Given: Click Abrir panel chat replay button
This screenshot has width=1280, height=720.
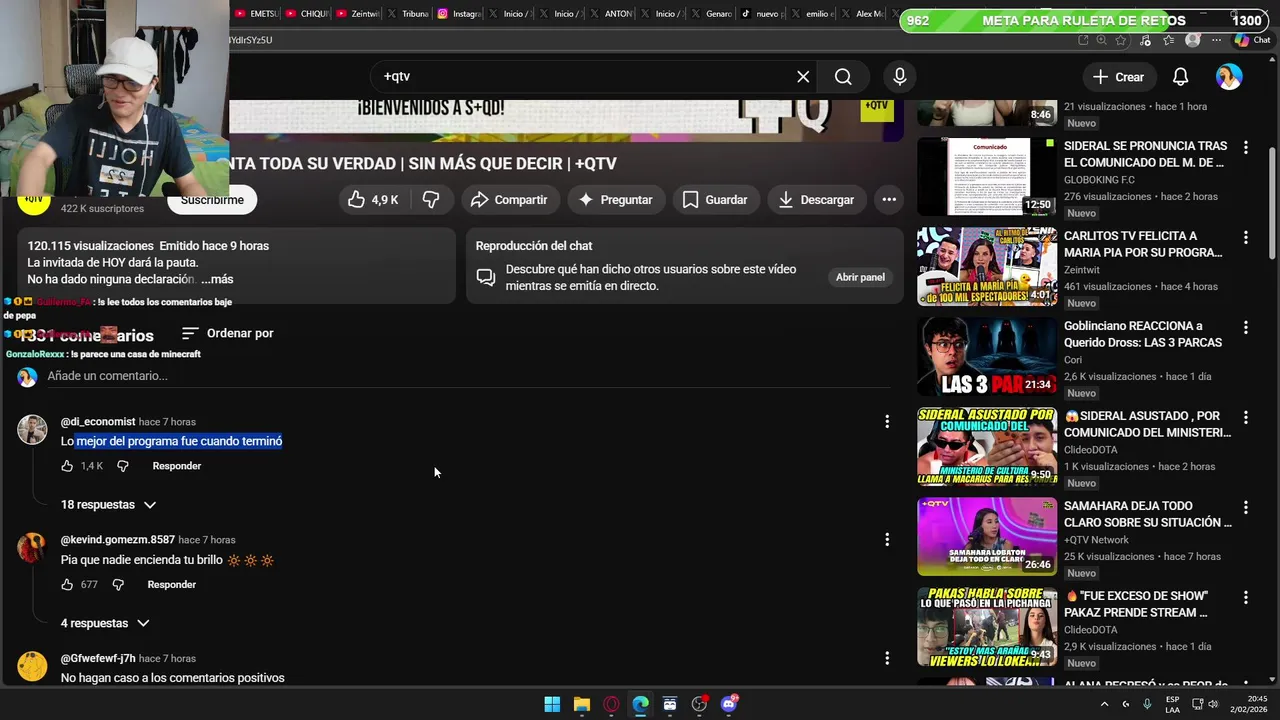Looking at the screenshot, I should pos(860,277).
